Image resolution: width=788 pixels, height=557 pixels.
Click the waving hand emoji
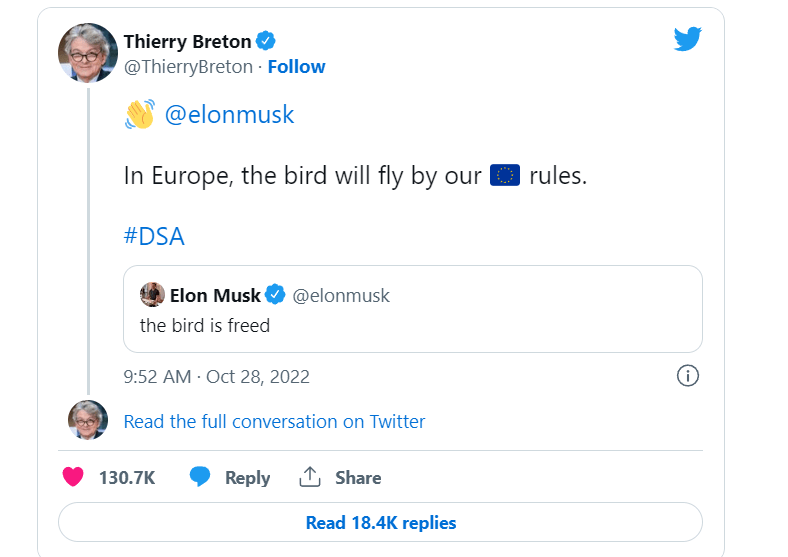139,114
